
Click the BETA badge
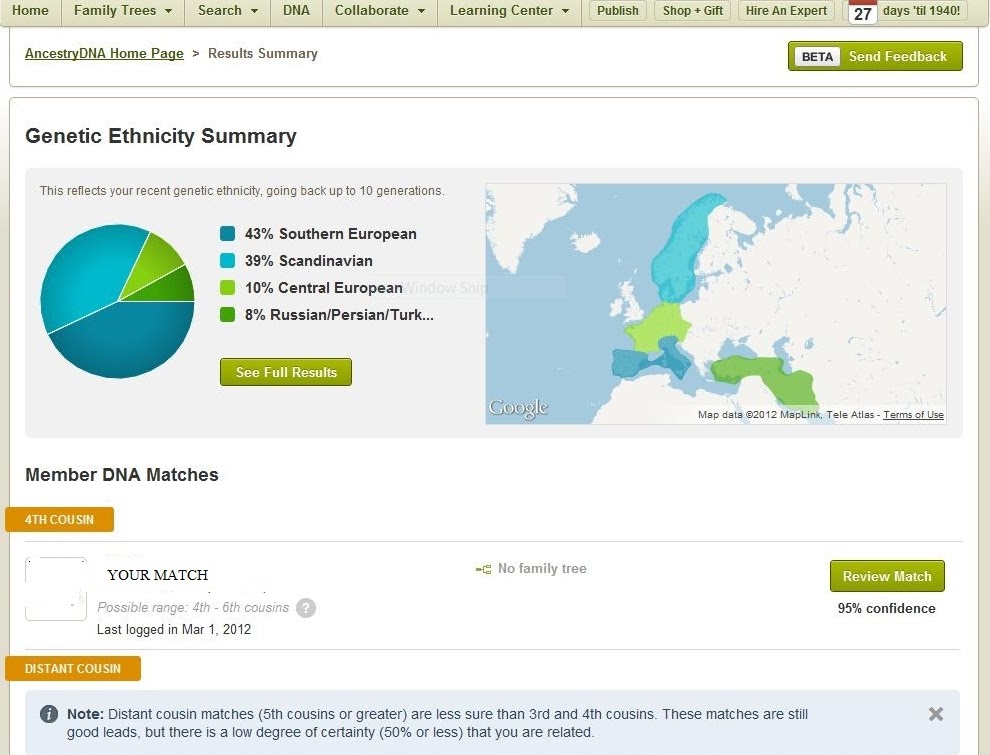[x=817, y=57]
